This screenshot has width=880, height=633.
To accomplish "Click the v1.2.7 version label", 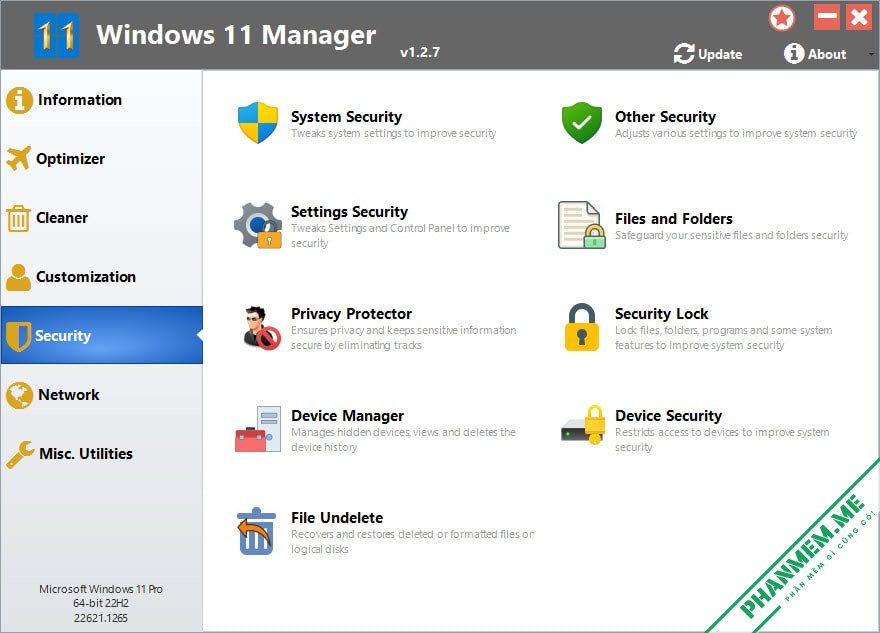I will pos(420,52).
